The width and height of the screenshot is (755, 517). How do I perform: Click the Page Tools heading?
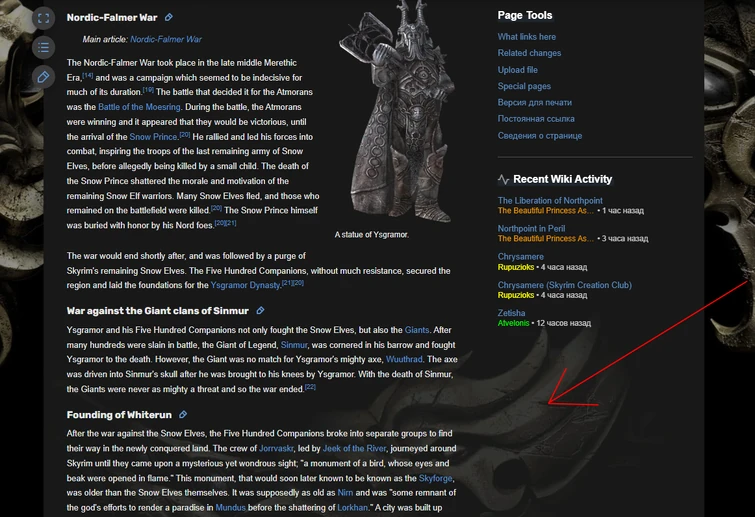point(525,15)
